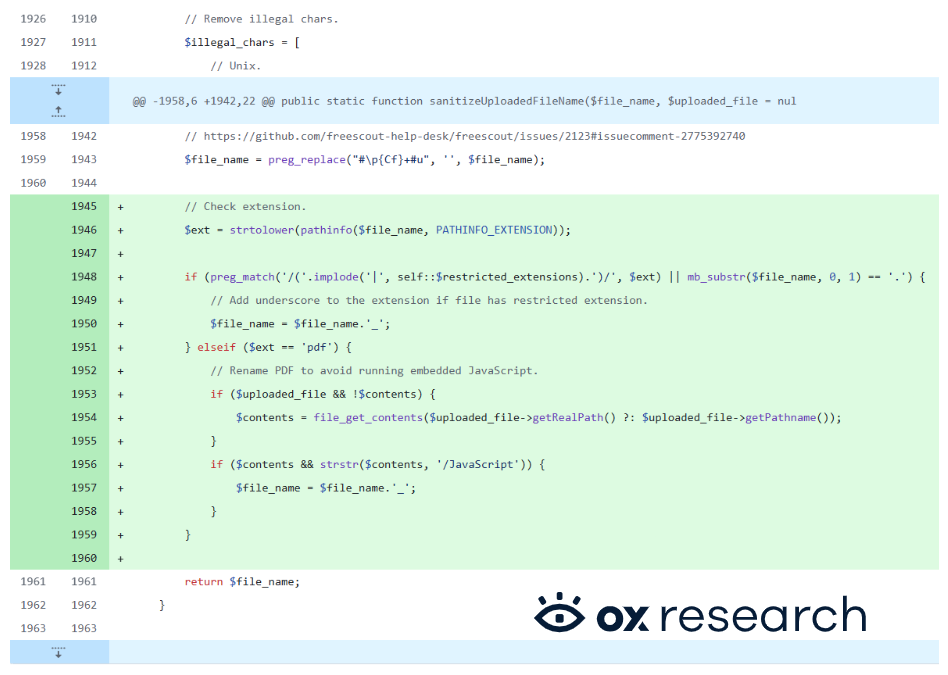948x675 pixels.
Task: Click the elseif keyword on line 1951
Action: click(x=211, y=347)
